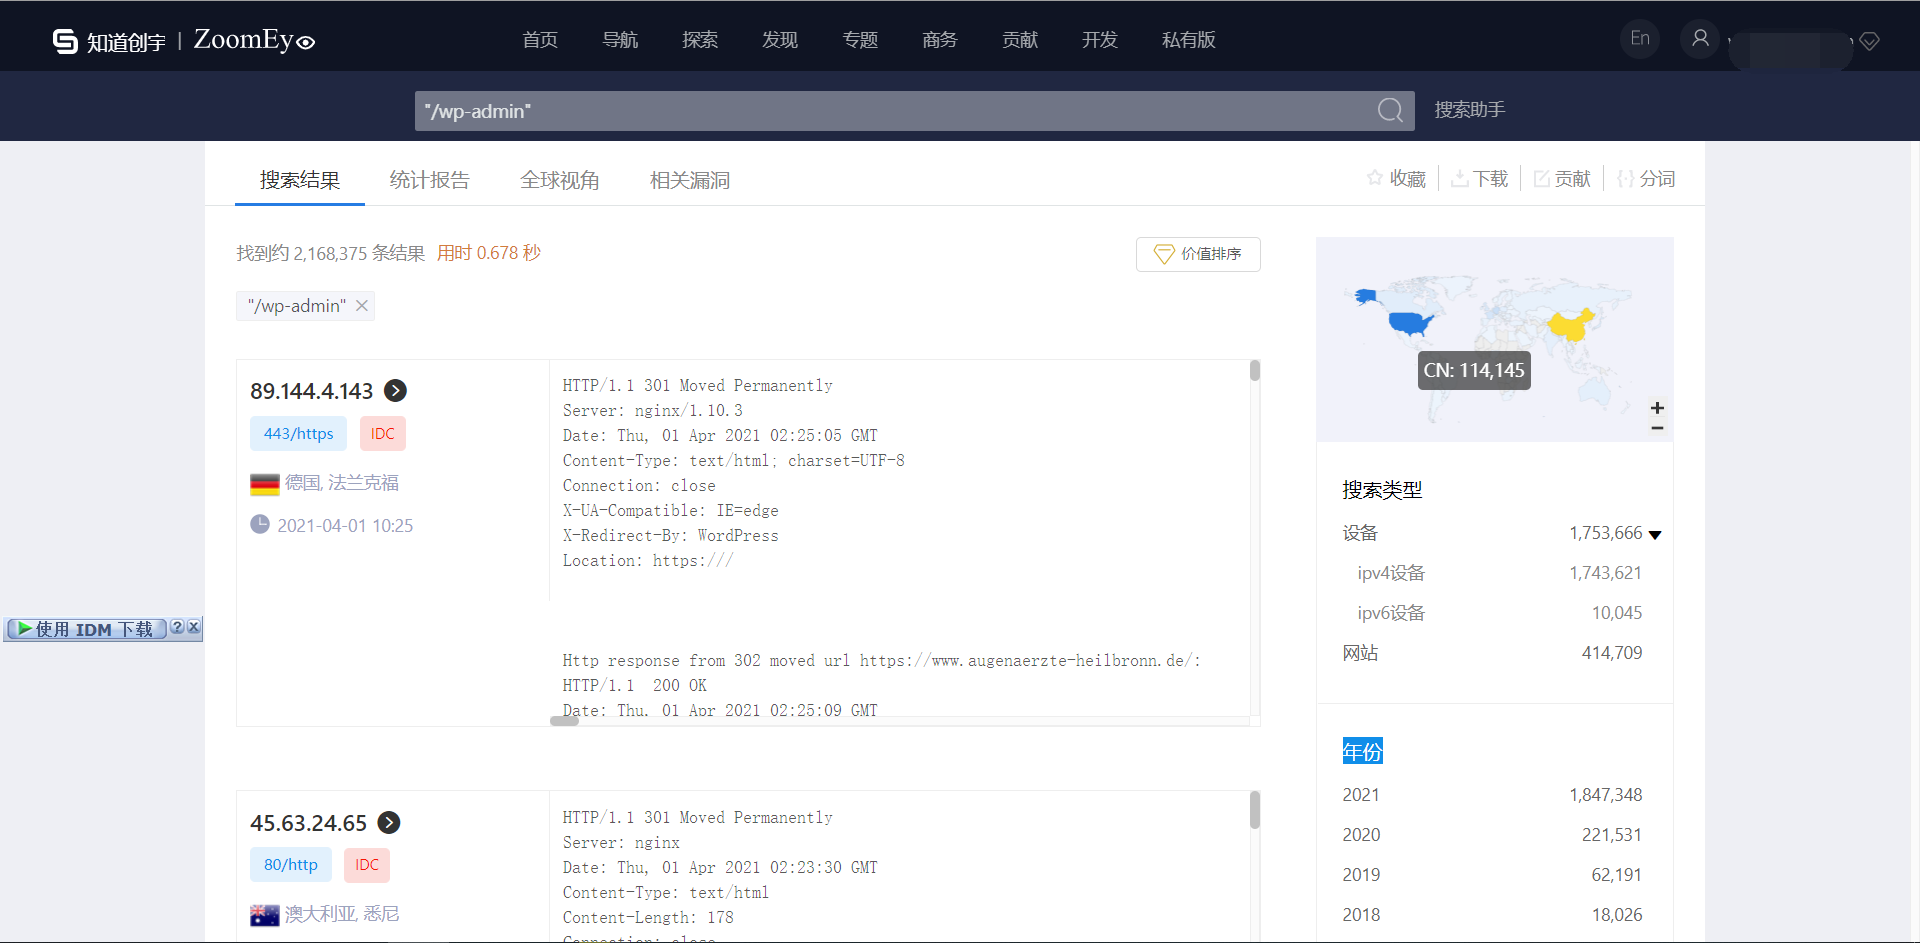Screen dimensions: 1920x943
Task: Select the 搜索结果 tab
Action: point(300,180)
